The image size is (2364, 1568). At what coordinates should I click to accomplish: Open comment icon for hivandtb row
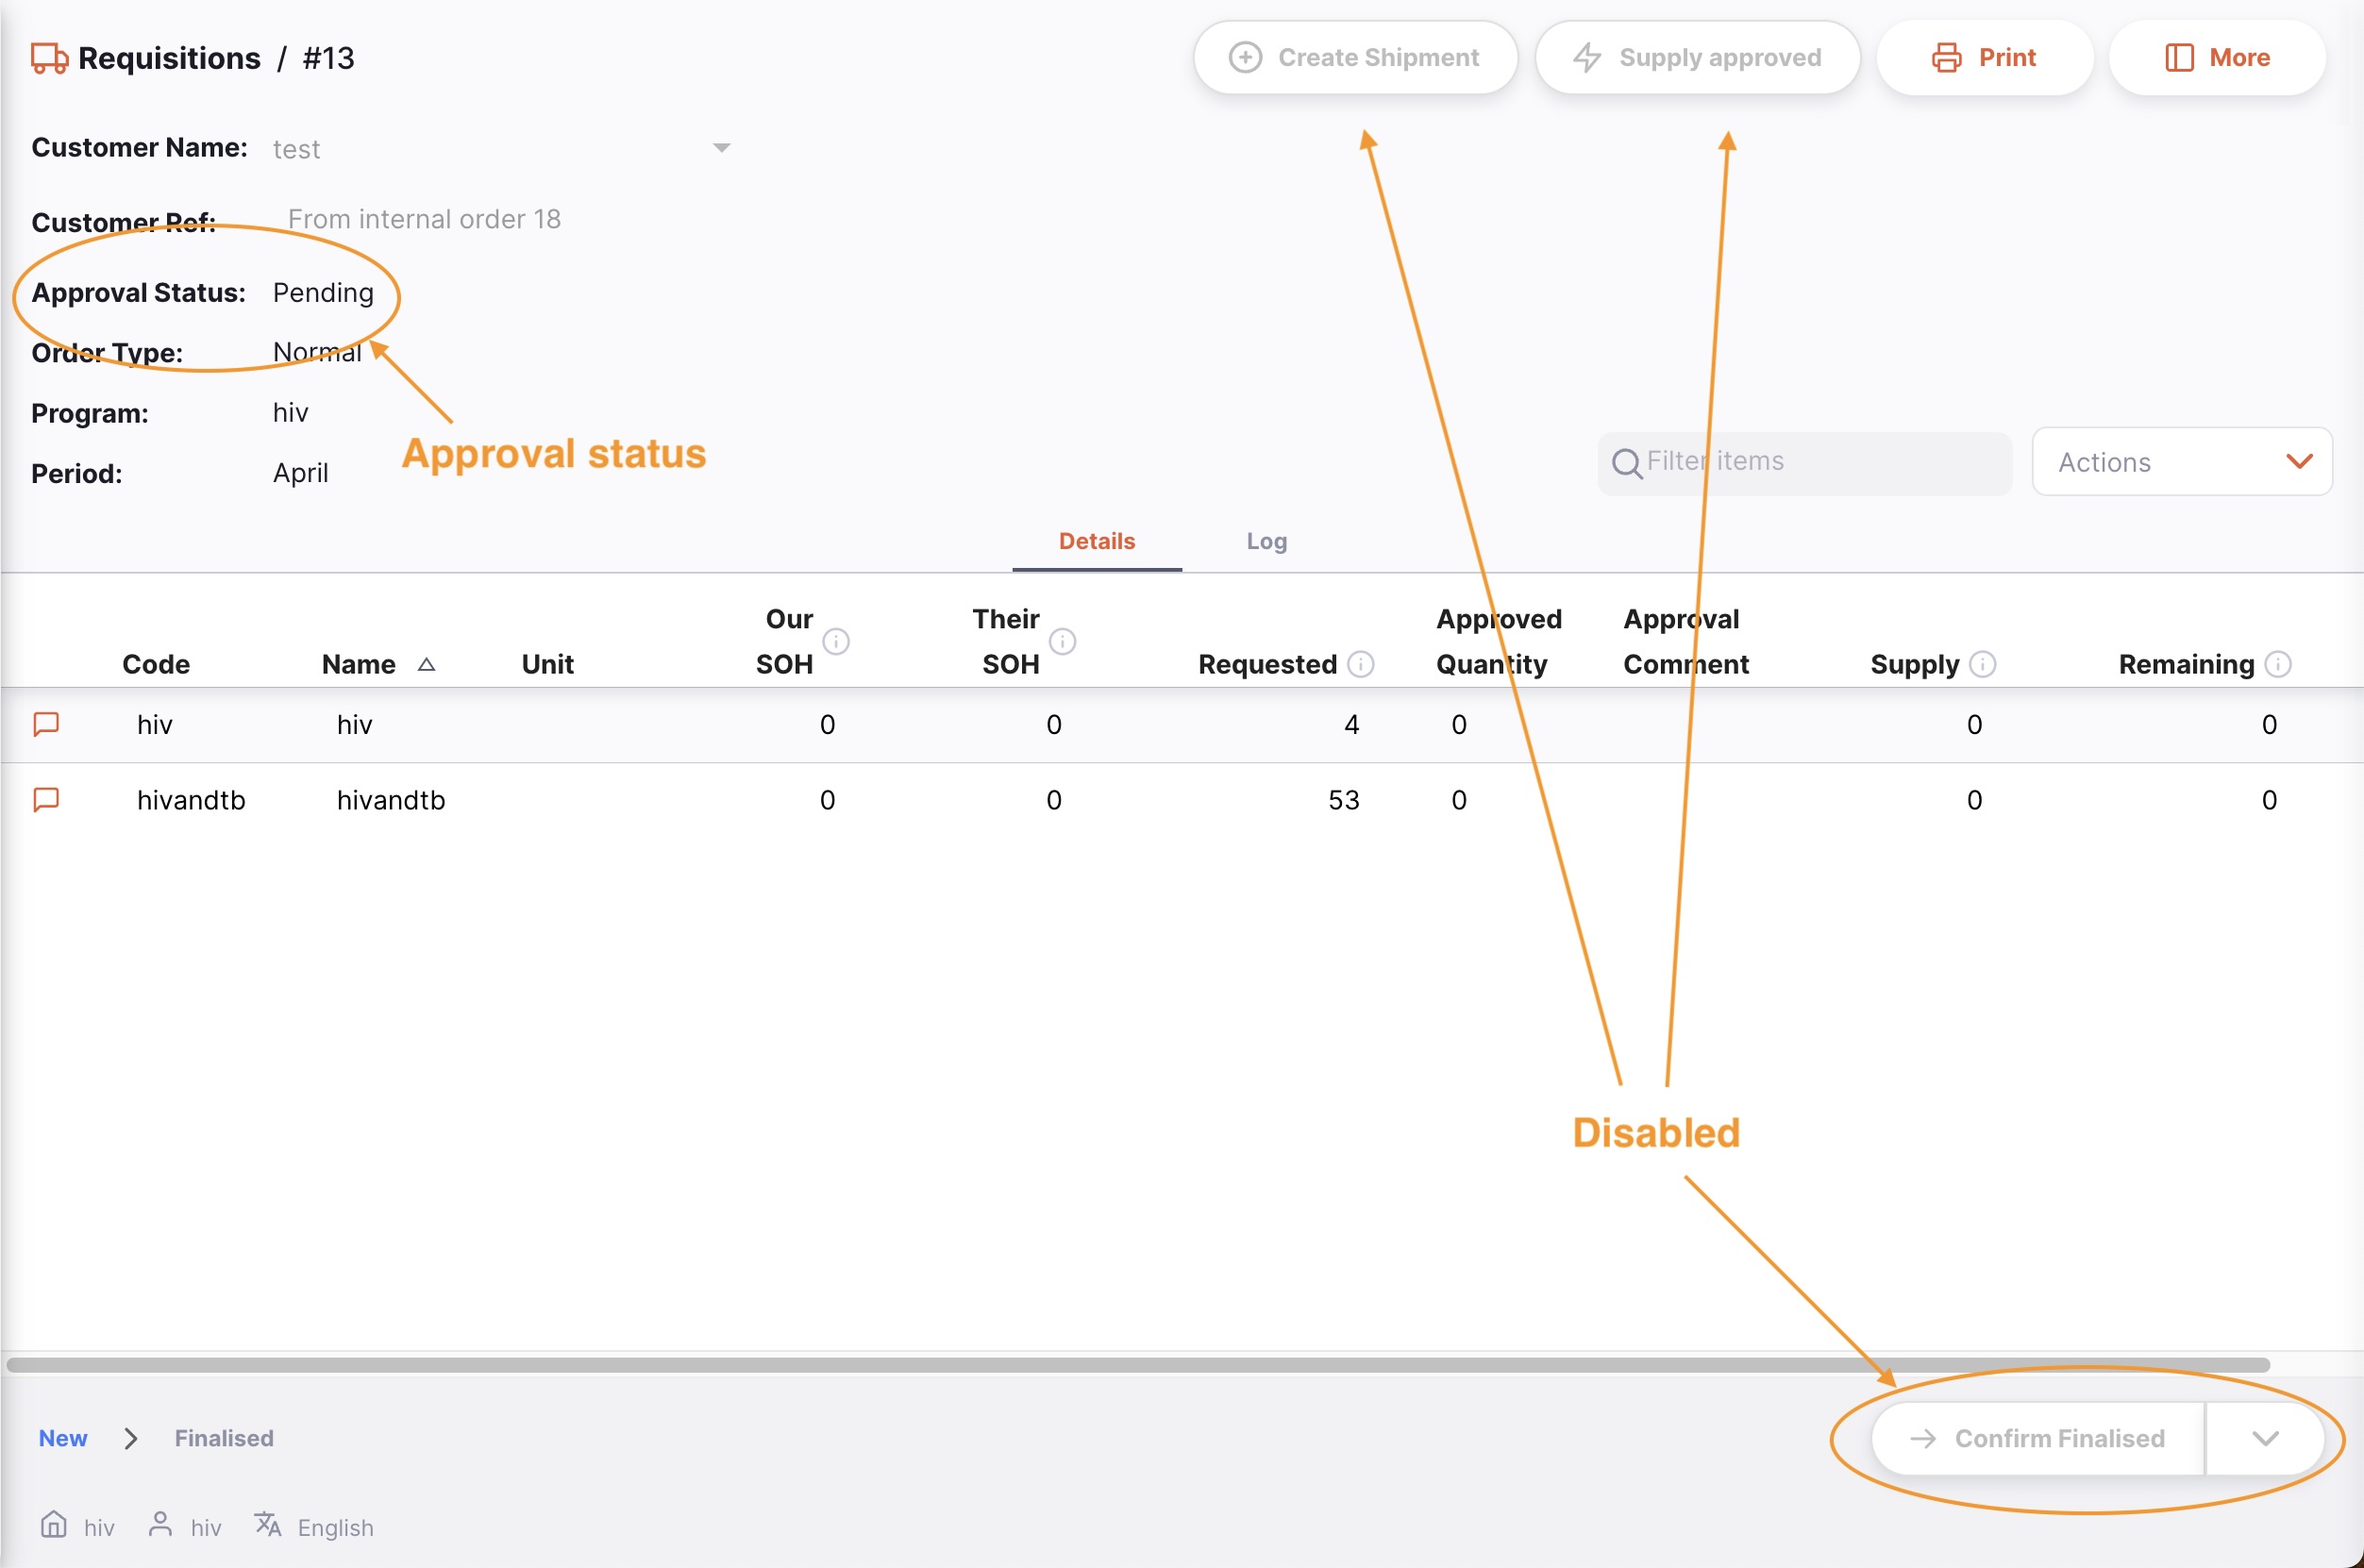[47, 800]
